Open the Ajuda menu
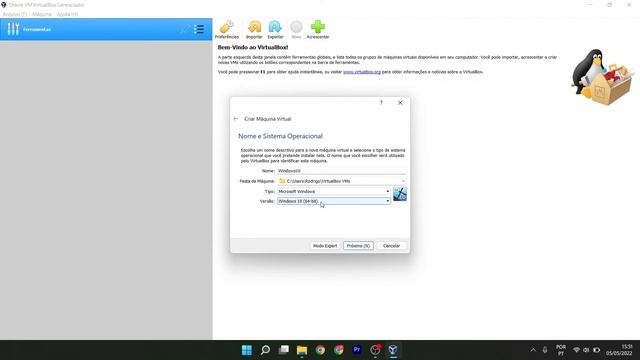The image size is (640, 360). pos(67,14)
